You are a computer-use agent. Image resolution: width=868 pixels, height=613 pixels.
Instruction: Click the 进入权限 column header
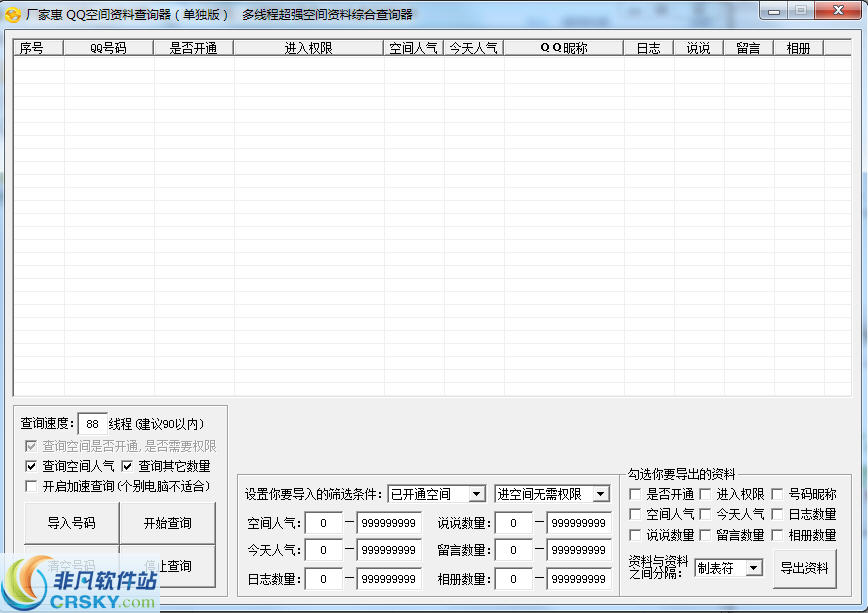[308, 48]
